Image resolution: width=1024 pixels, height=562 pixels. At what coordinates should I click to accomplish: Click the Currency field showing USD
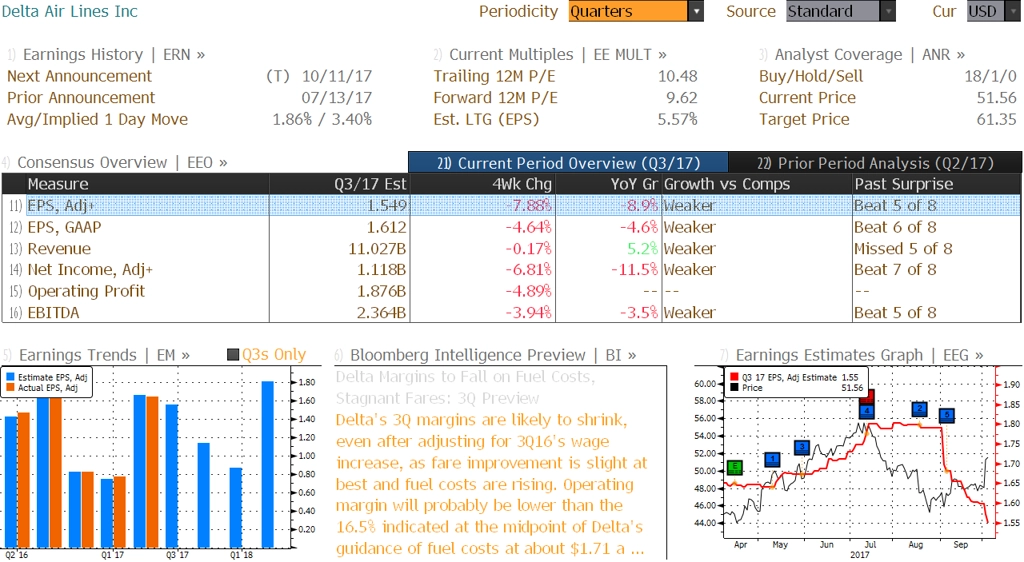(x=984, y=11)
